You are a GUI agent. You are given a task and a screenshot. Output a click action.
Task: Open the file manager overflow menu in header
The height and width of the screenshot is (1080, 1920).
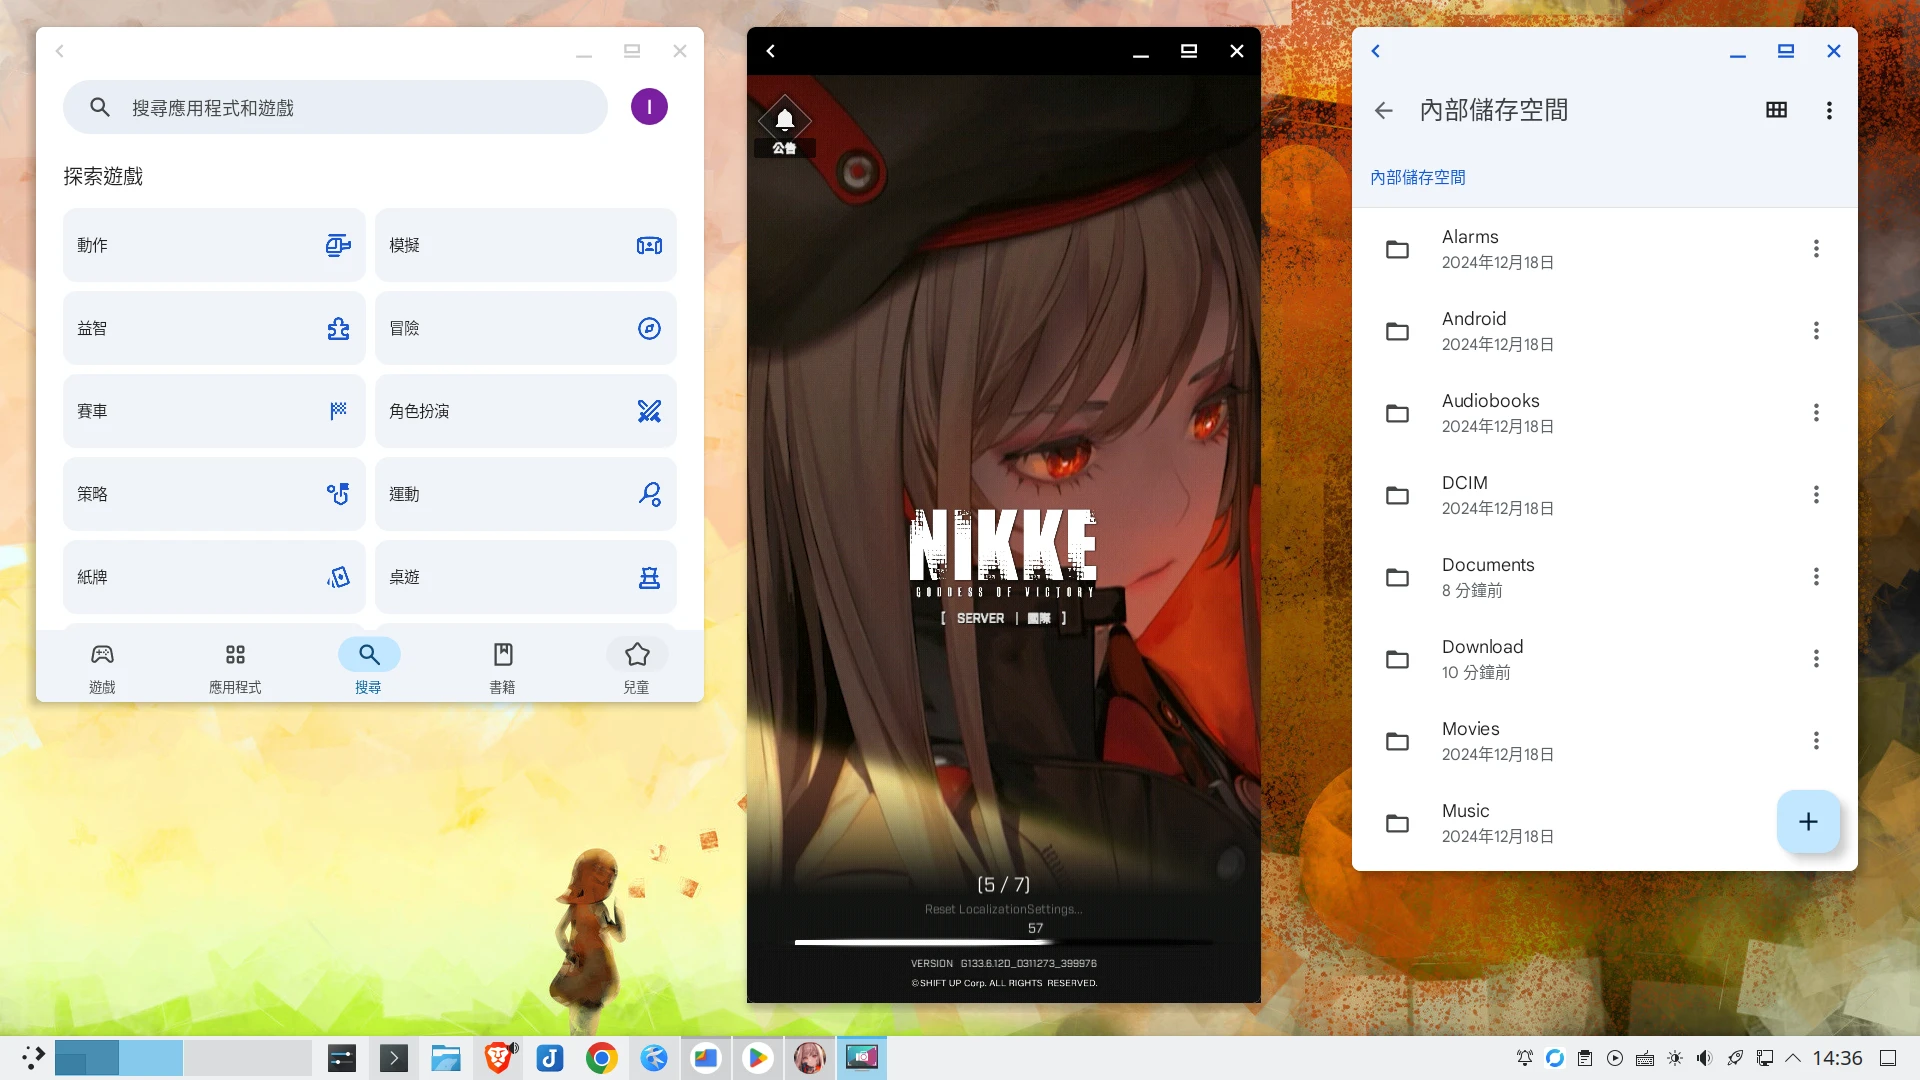pyautogui.click(x=1829, y=110)
